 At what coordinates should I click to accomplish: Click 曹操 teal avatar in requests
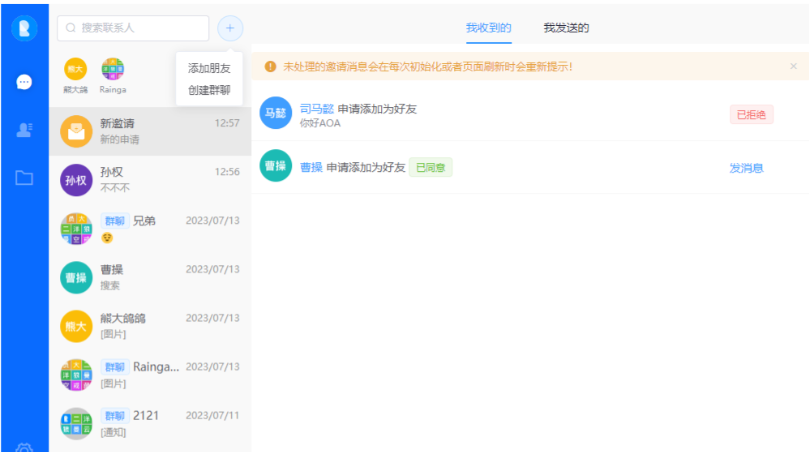click(x=276, y=166)
